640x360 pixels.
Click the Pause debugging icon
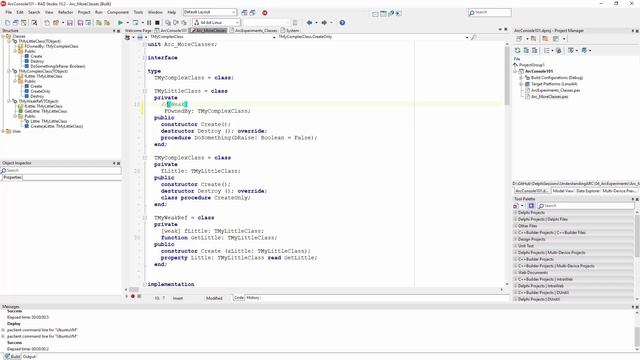point(149,23)
